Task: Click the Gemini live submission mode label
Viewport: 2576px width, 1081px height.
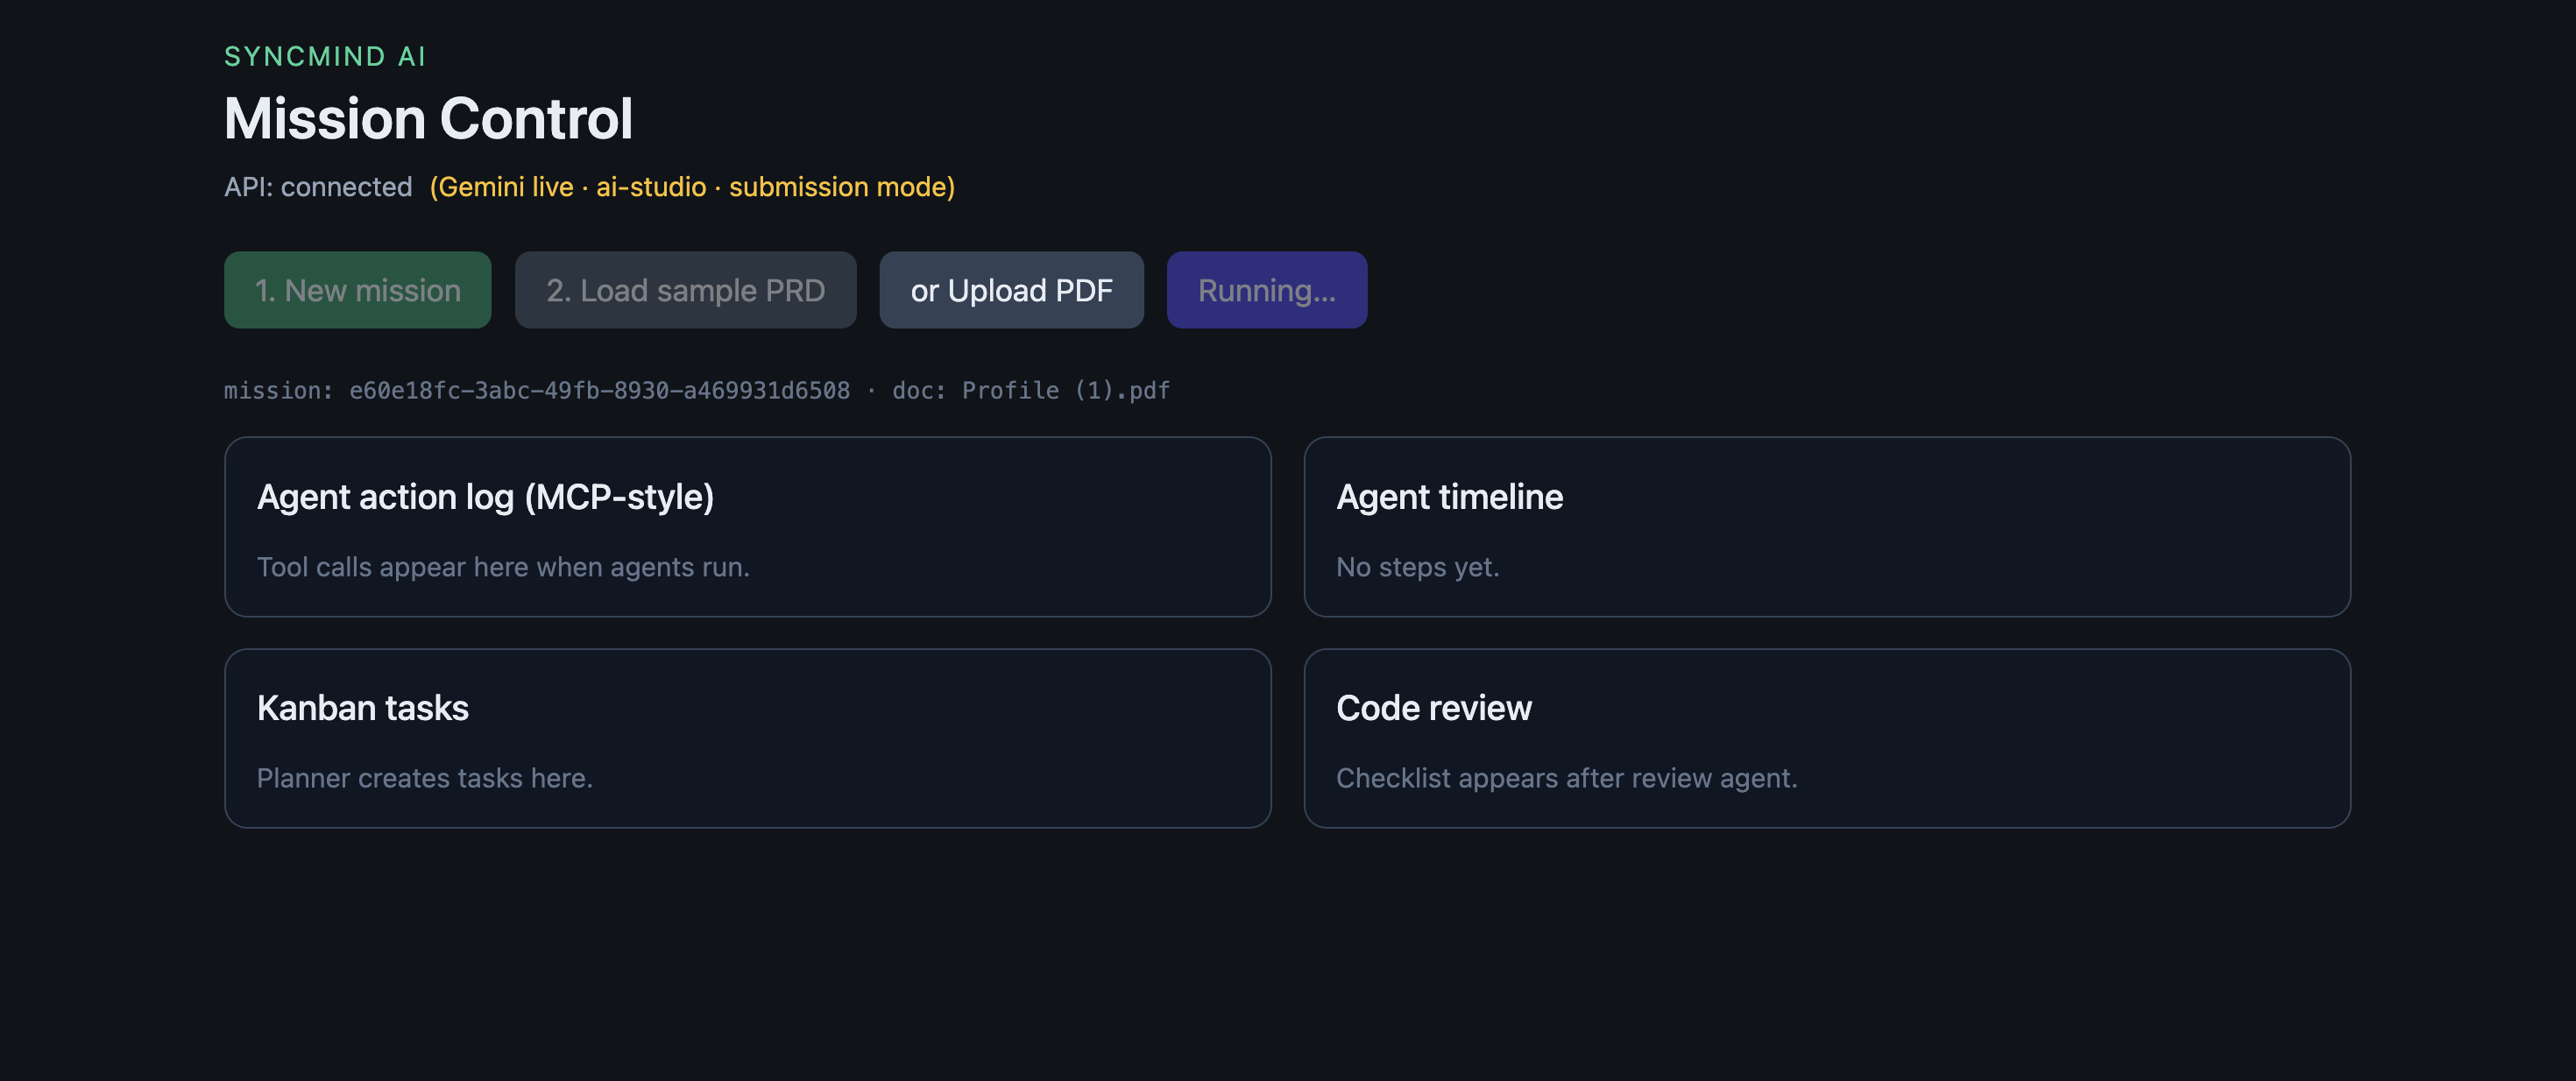Action: point(692,187)
